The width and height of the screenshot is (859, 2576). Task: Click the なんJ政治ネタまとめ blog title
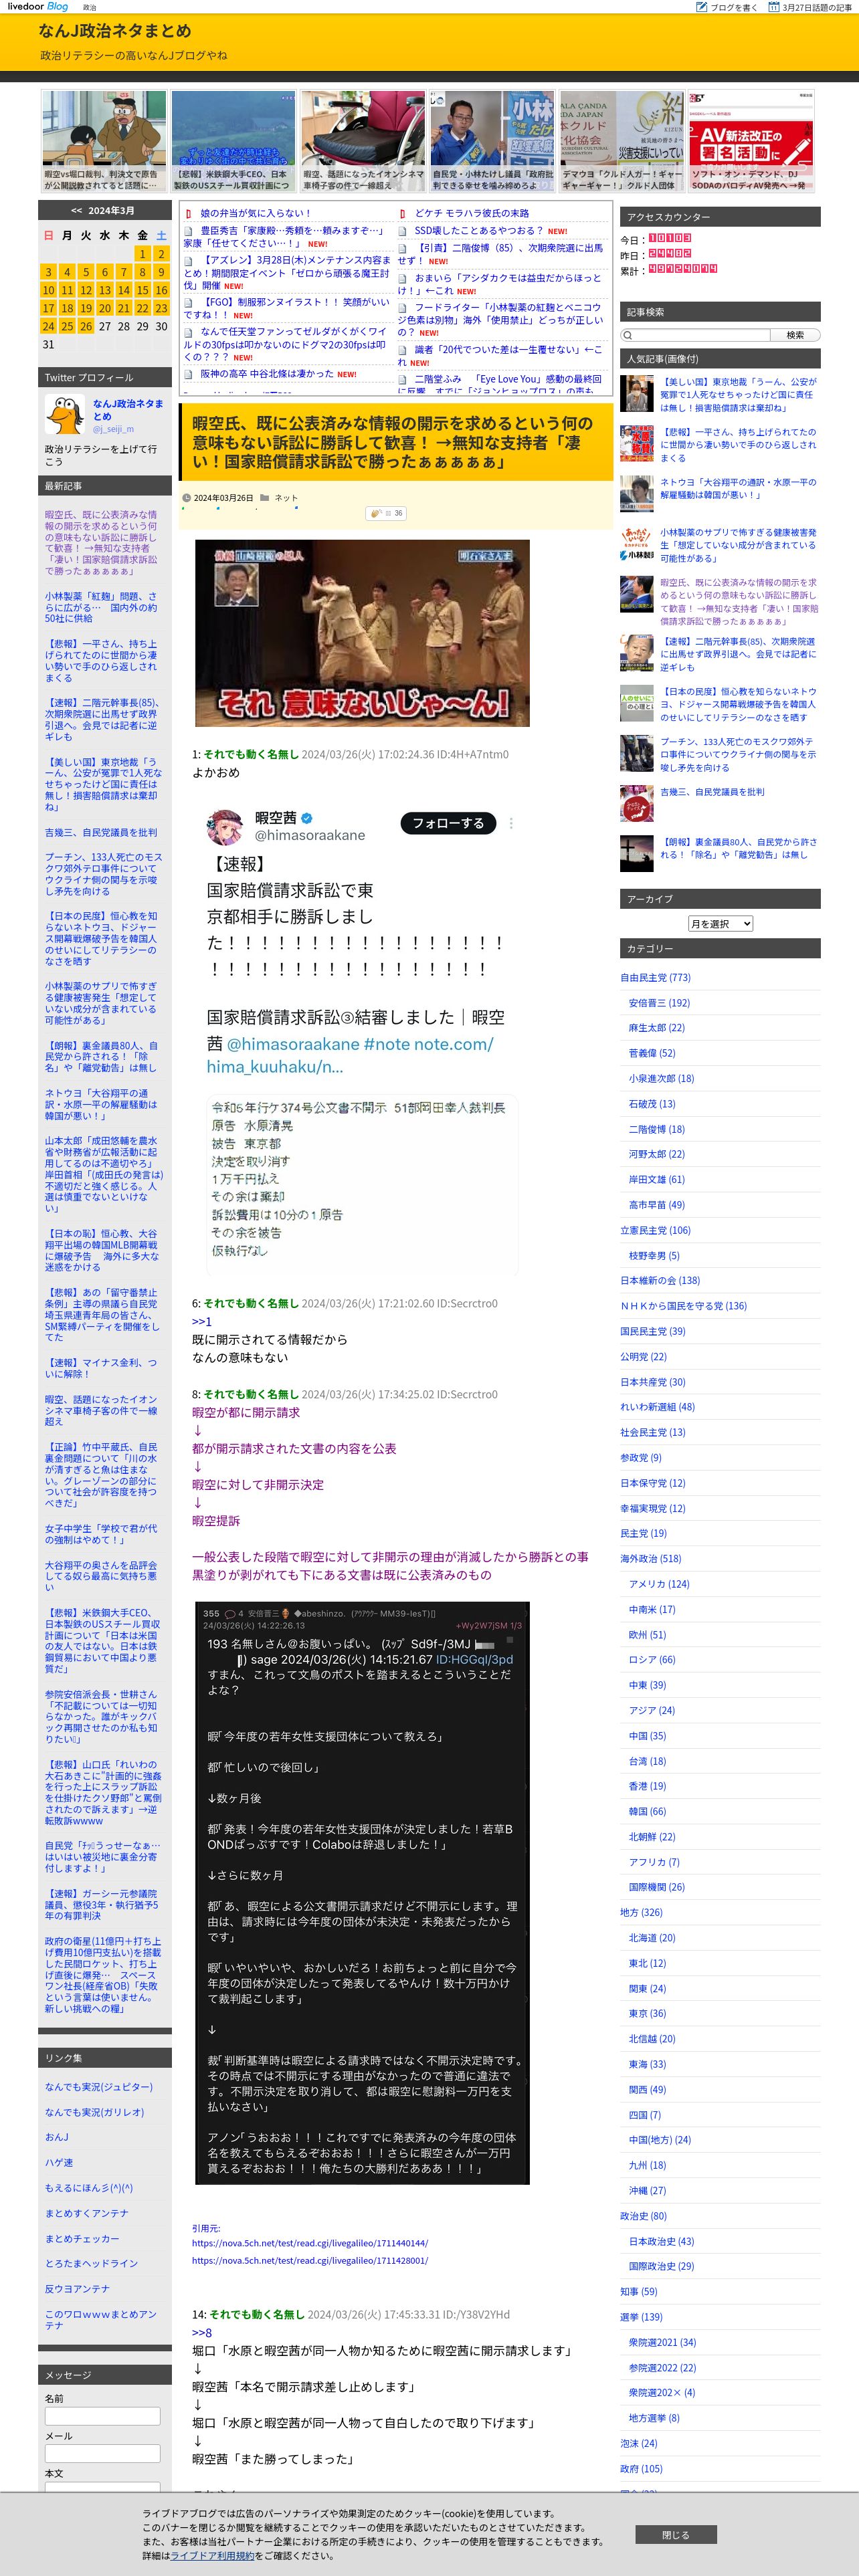pos(115,31)
